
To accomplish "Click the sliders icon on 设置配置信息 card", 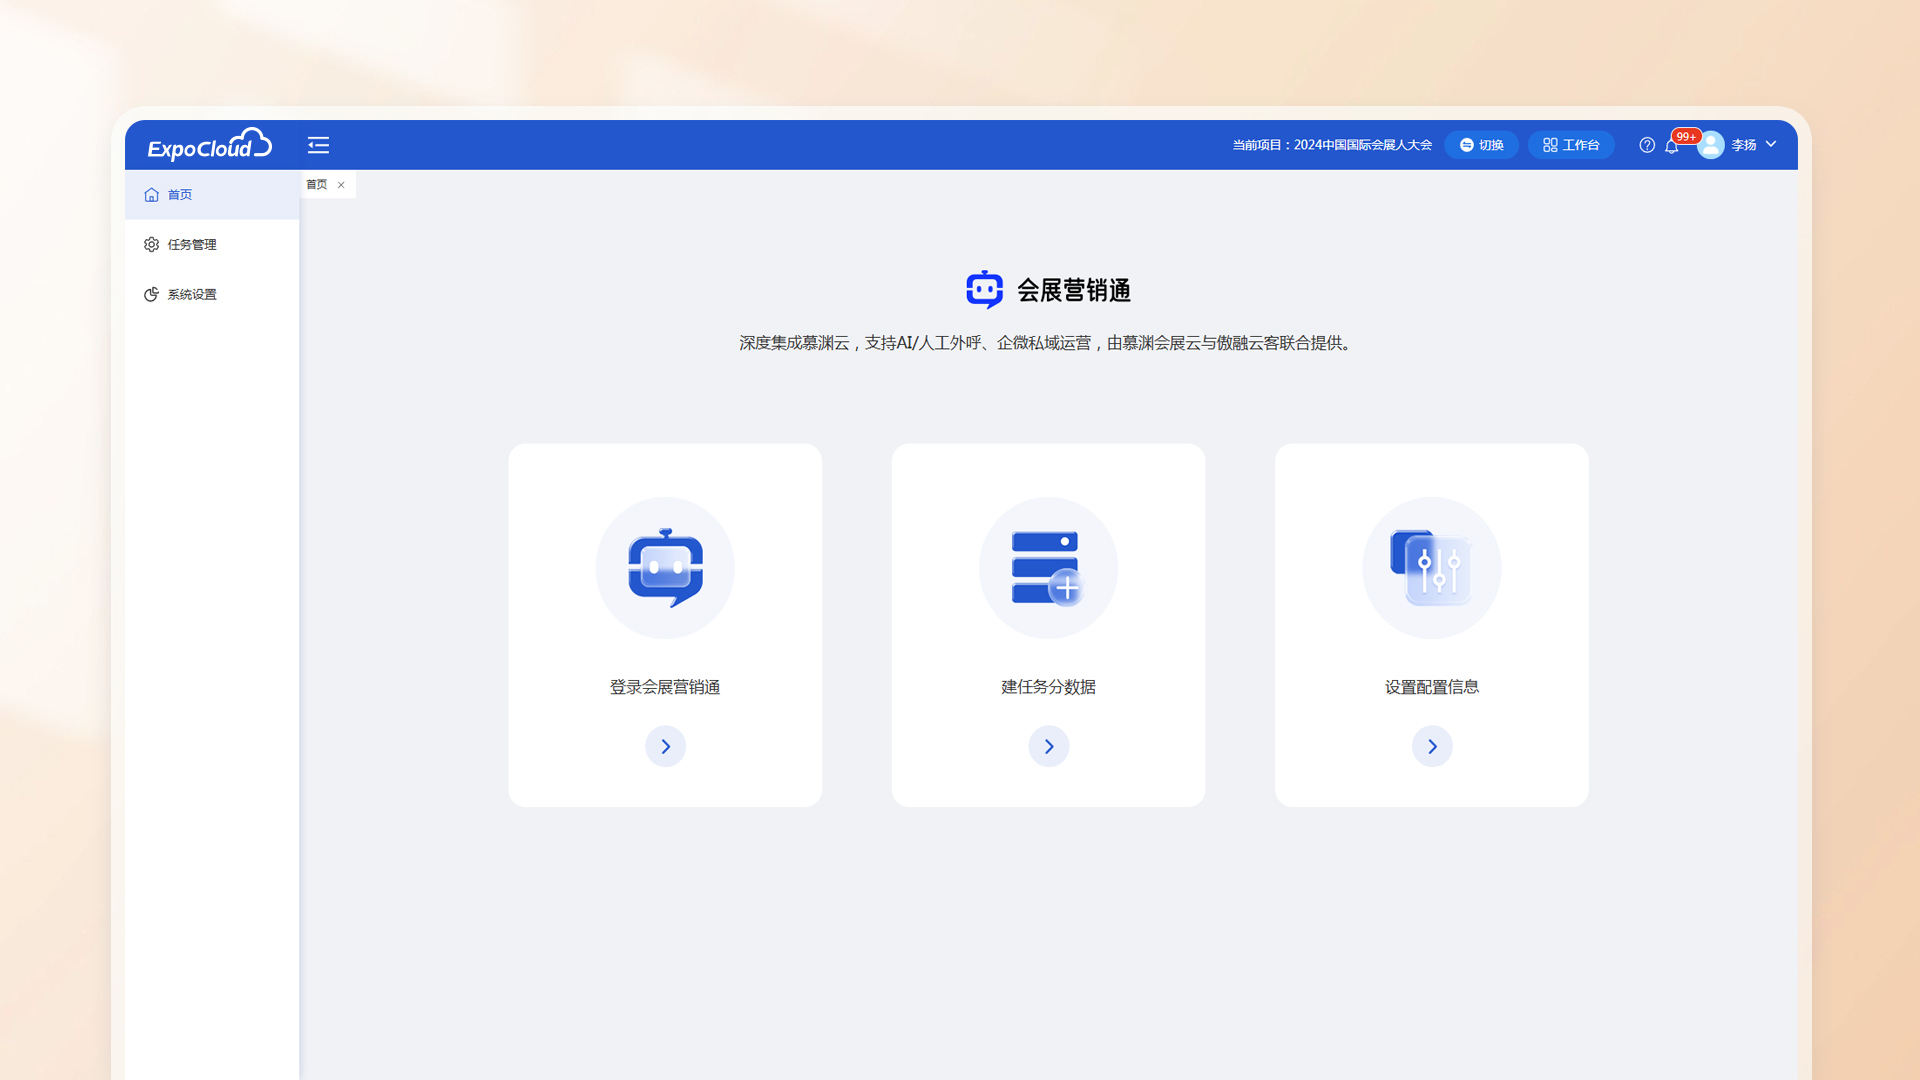I will (x=1432, y=568).
